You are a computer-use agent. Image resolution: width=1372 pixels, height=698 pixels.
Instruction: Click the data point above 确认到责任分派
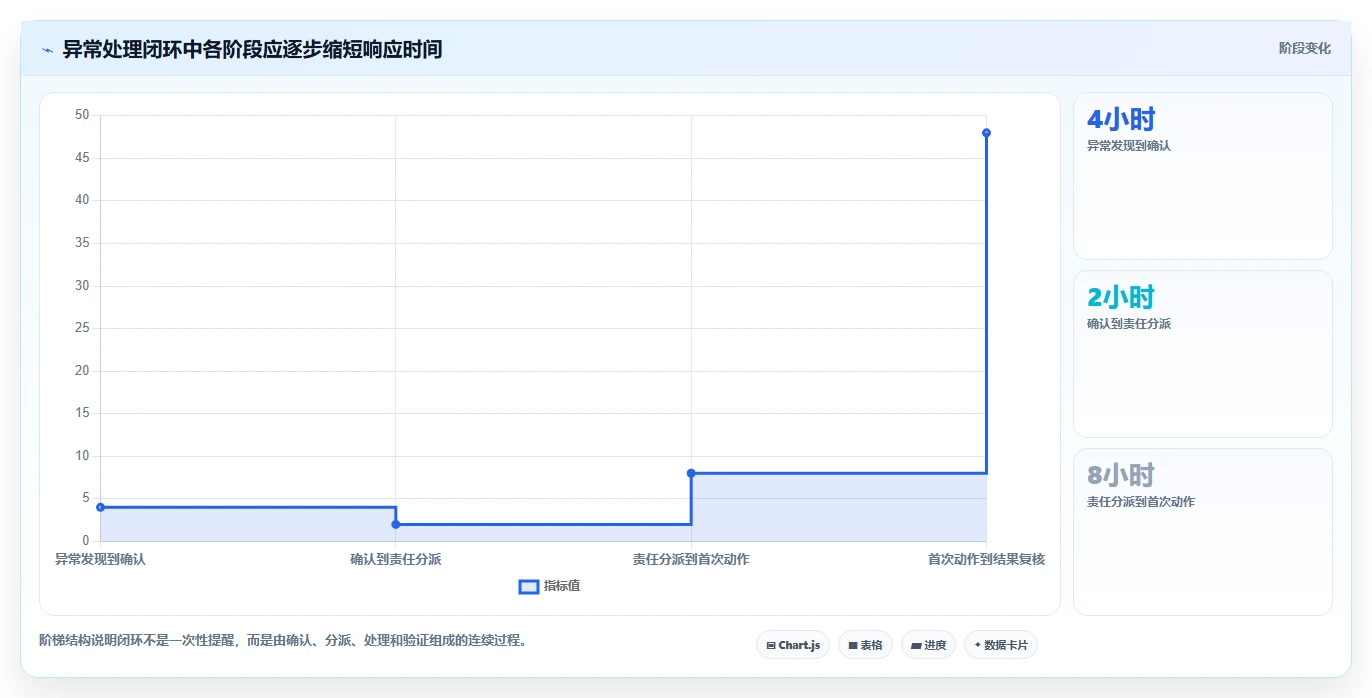pos(395,524)
